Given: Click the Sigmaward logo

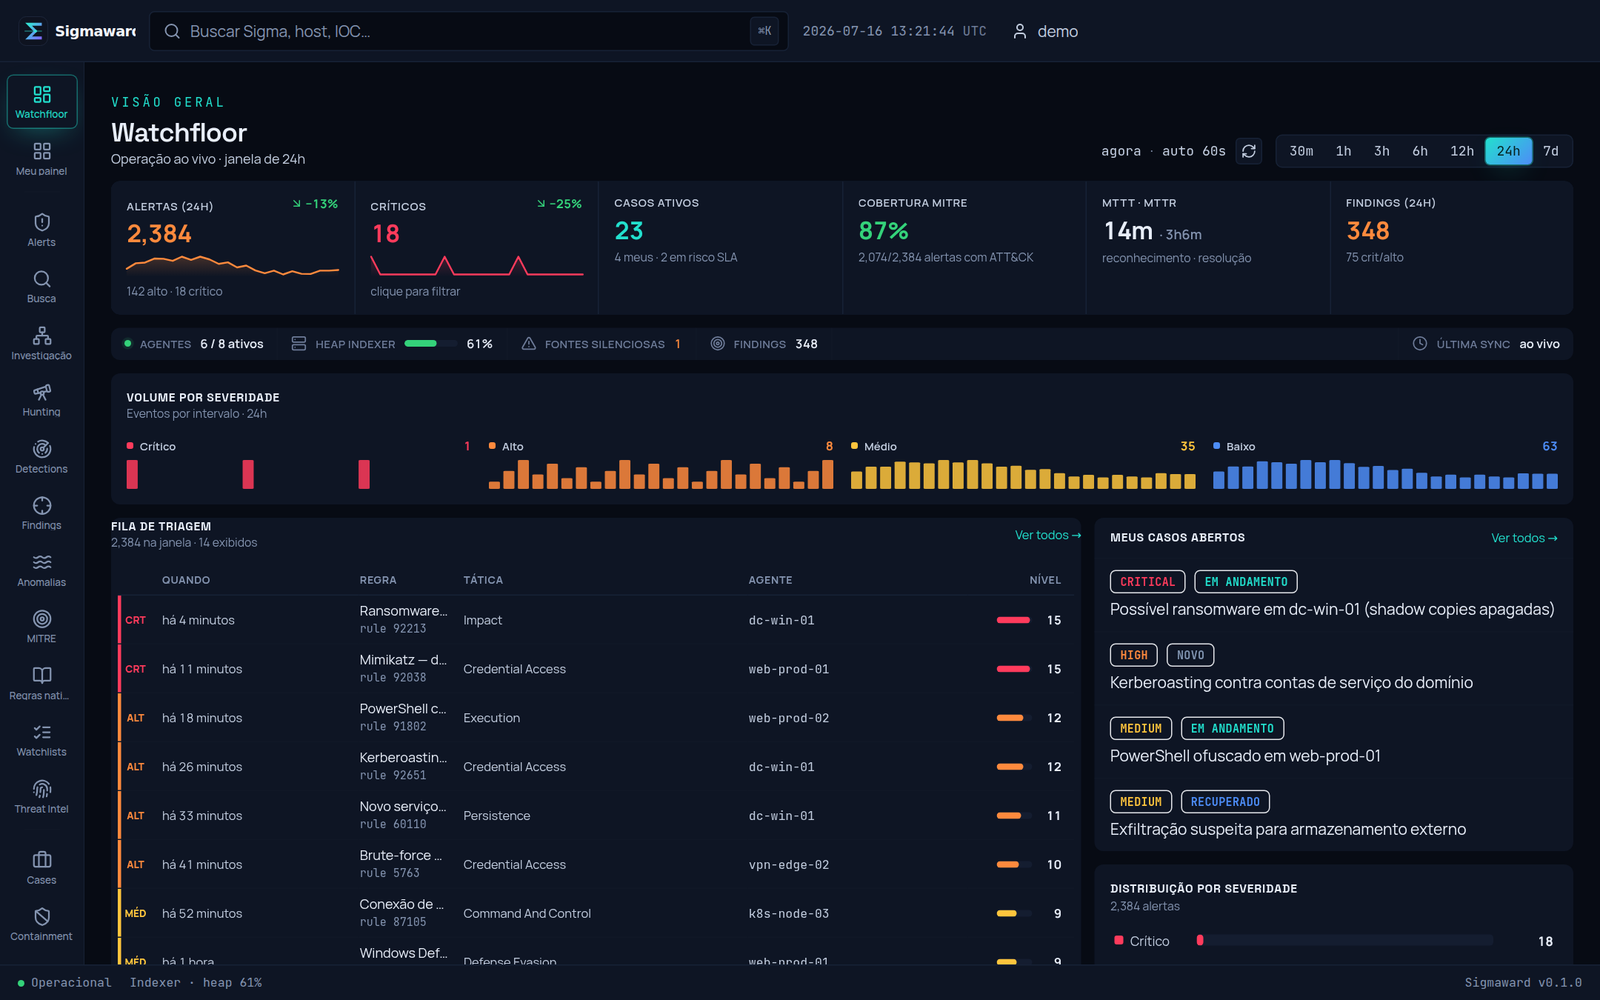Looking at the screenshot, I should [78, 31].
